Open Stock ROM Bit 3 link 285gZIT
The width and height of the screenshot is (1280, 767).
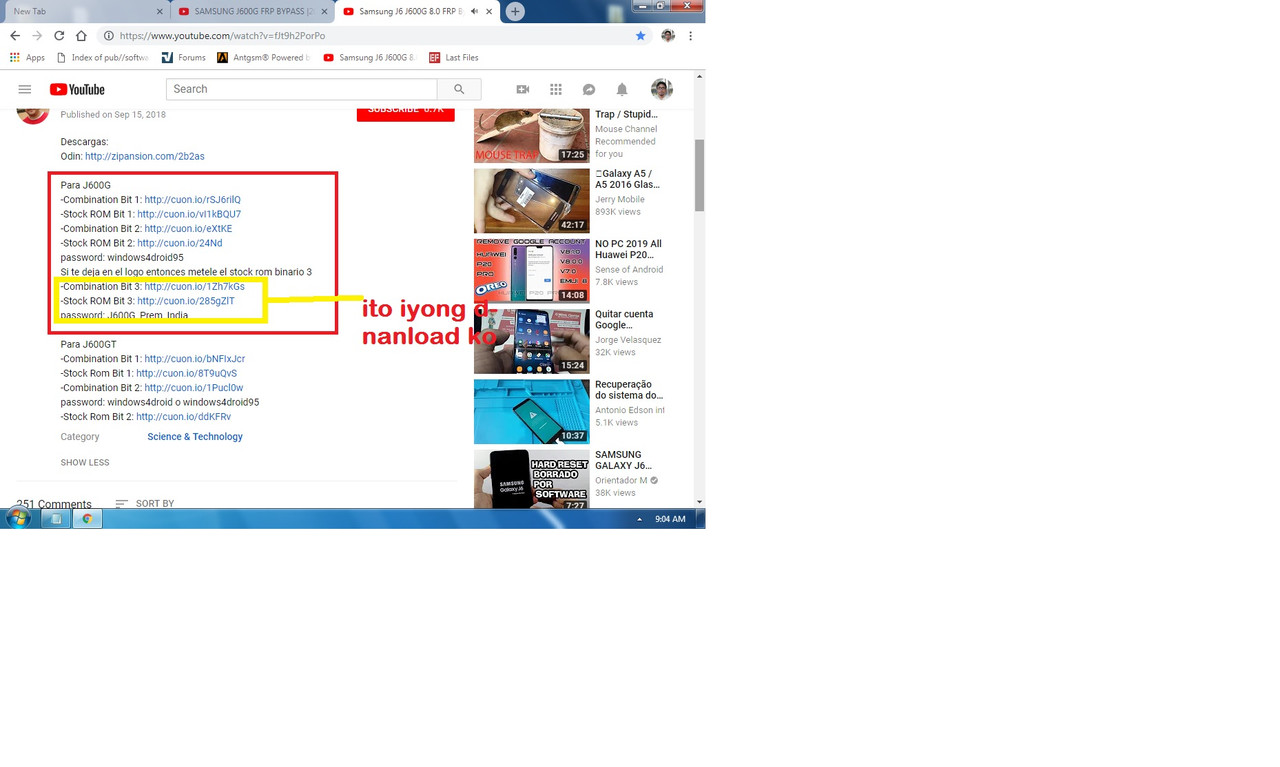coord(186,301)
